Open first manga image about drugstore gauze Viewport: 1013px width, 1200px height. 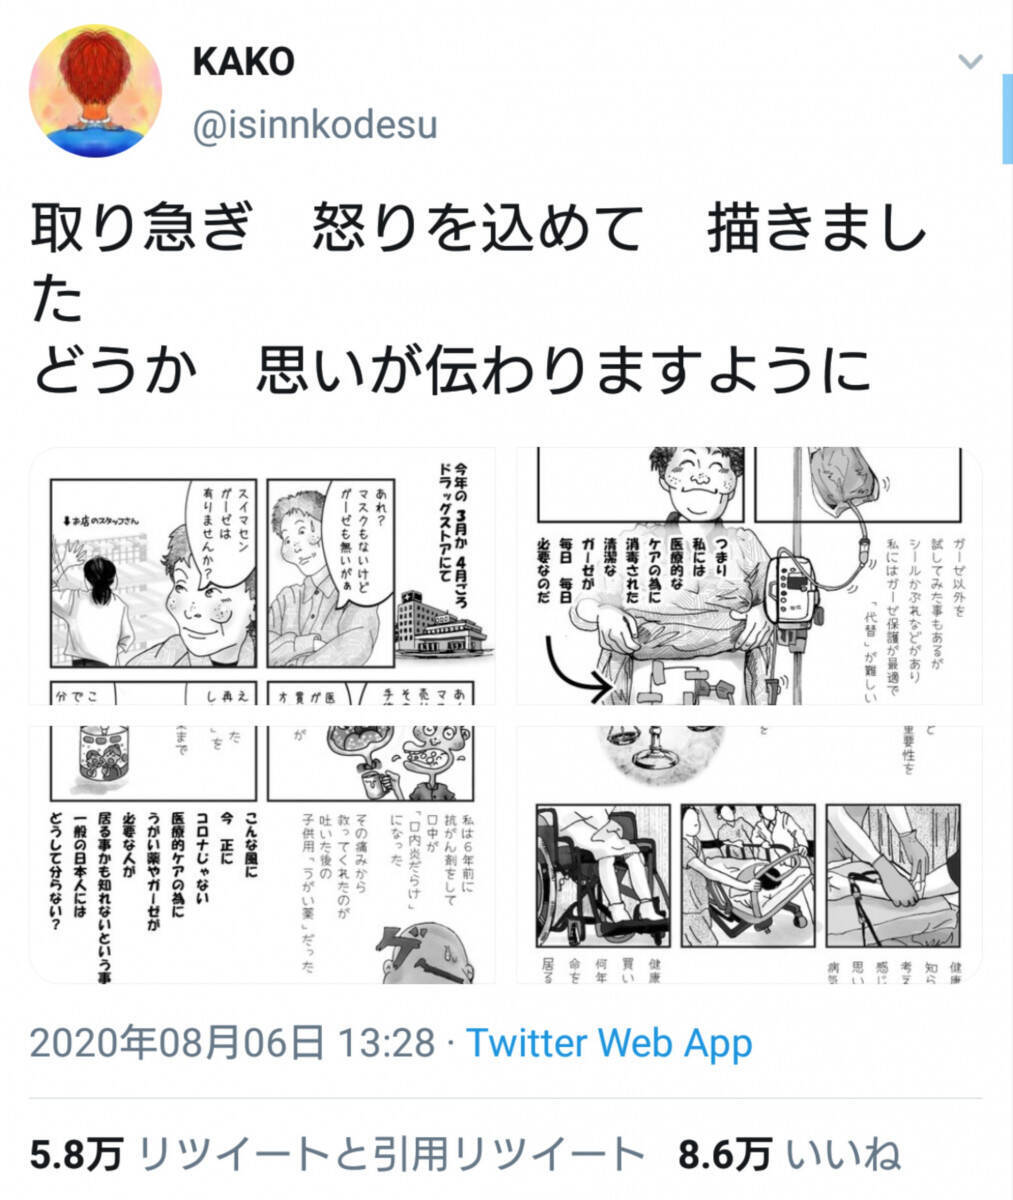click(263, 576)
